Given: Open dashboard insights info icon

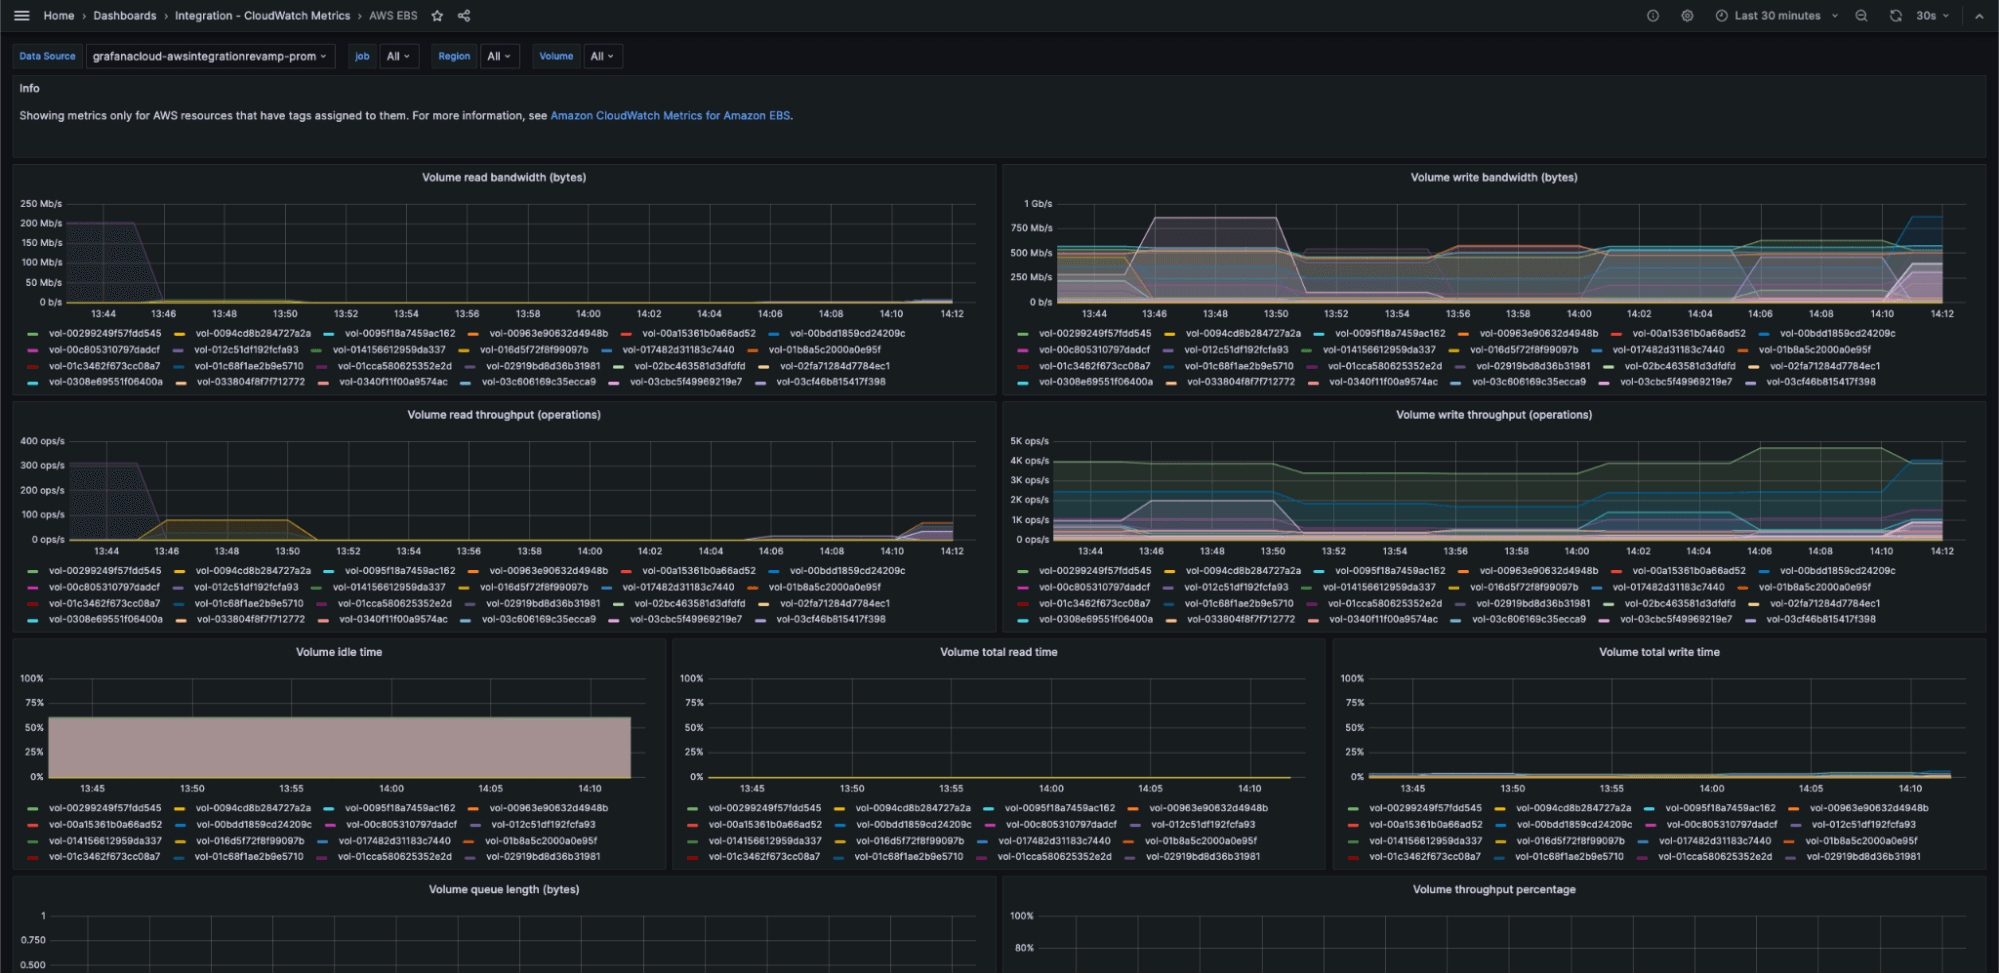Looking at the screenshot, I should 1653,16.
